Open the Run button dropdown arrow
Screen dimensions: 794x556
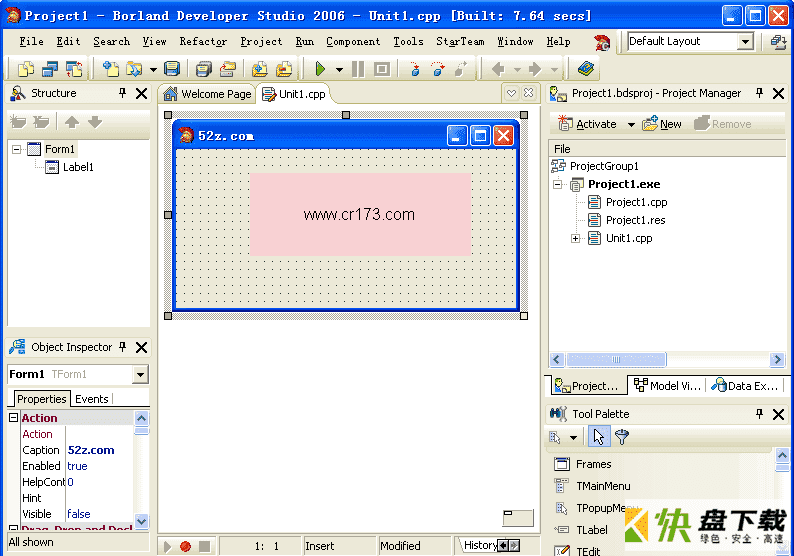tap(339, 69)
